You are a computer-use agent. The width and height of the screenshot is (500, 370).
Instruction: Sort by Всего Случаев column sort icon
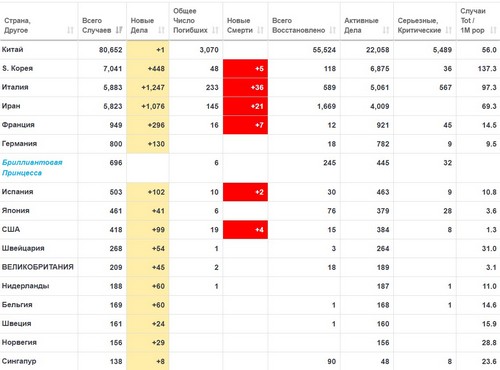tap(119, 30)
